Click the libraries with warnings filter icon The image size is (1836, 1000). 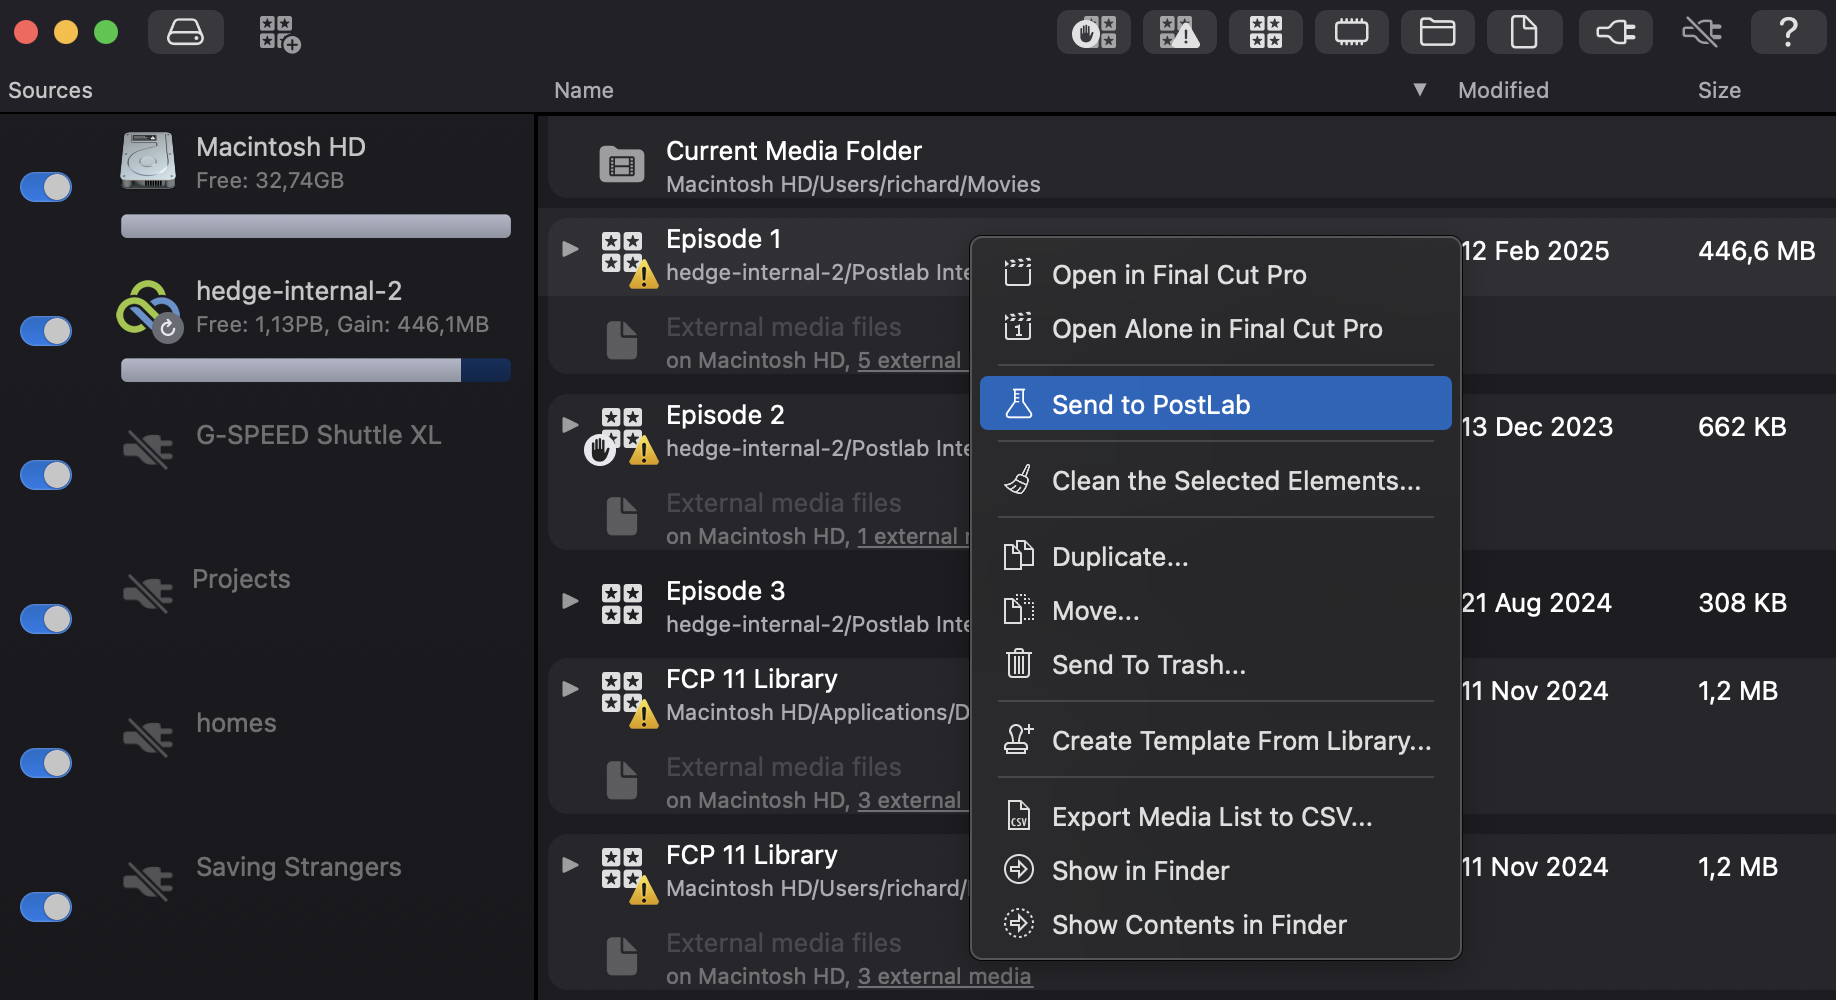(1180, 32)
